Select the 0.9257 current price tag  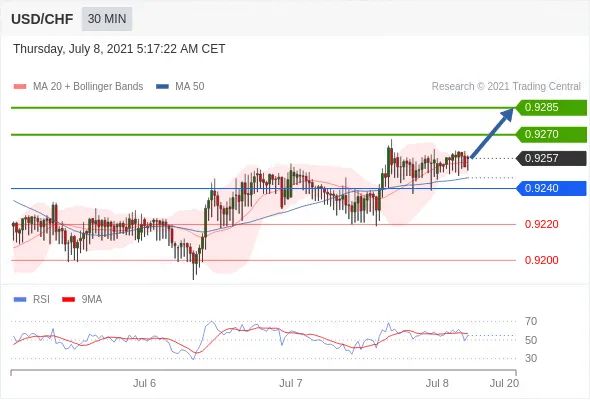pos(551,158)
